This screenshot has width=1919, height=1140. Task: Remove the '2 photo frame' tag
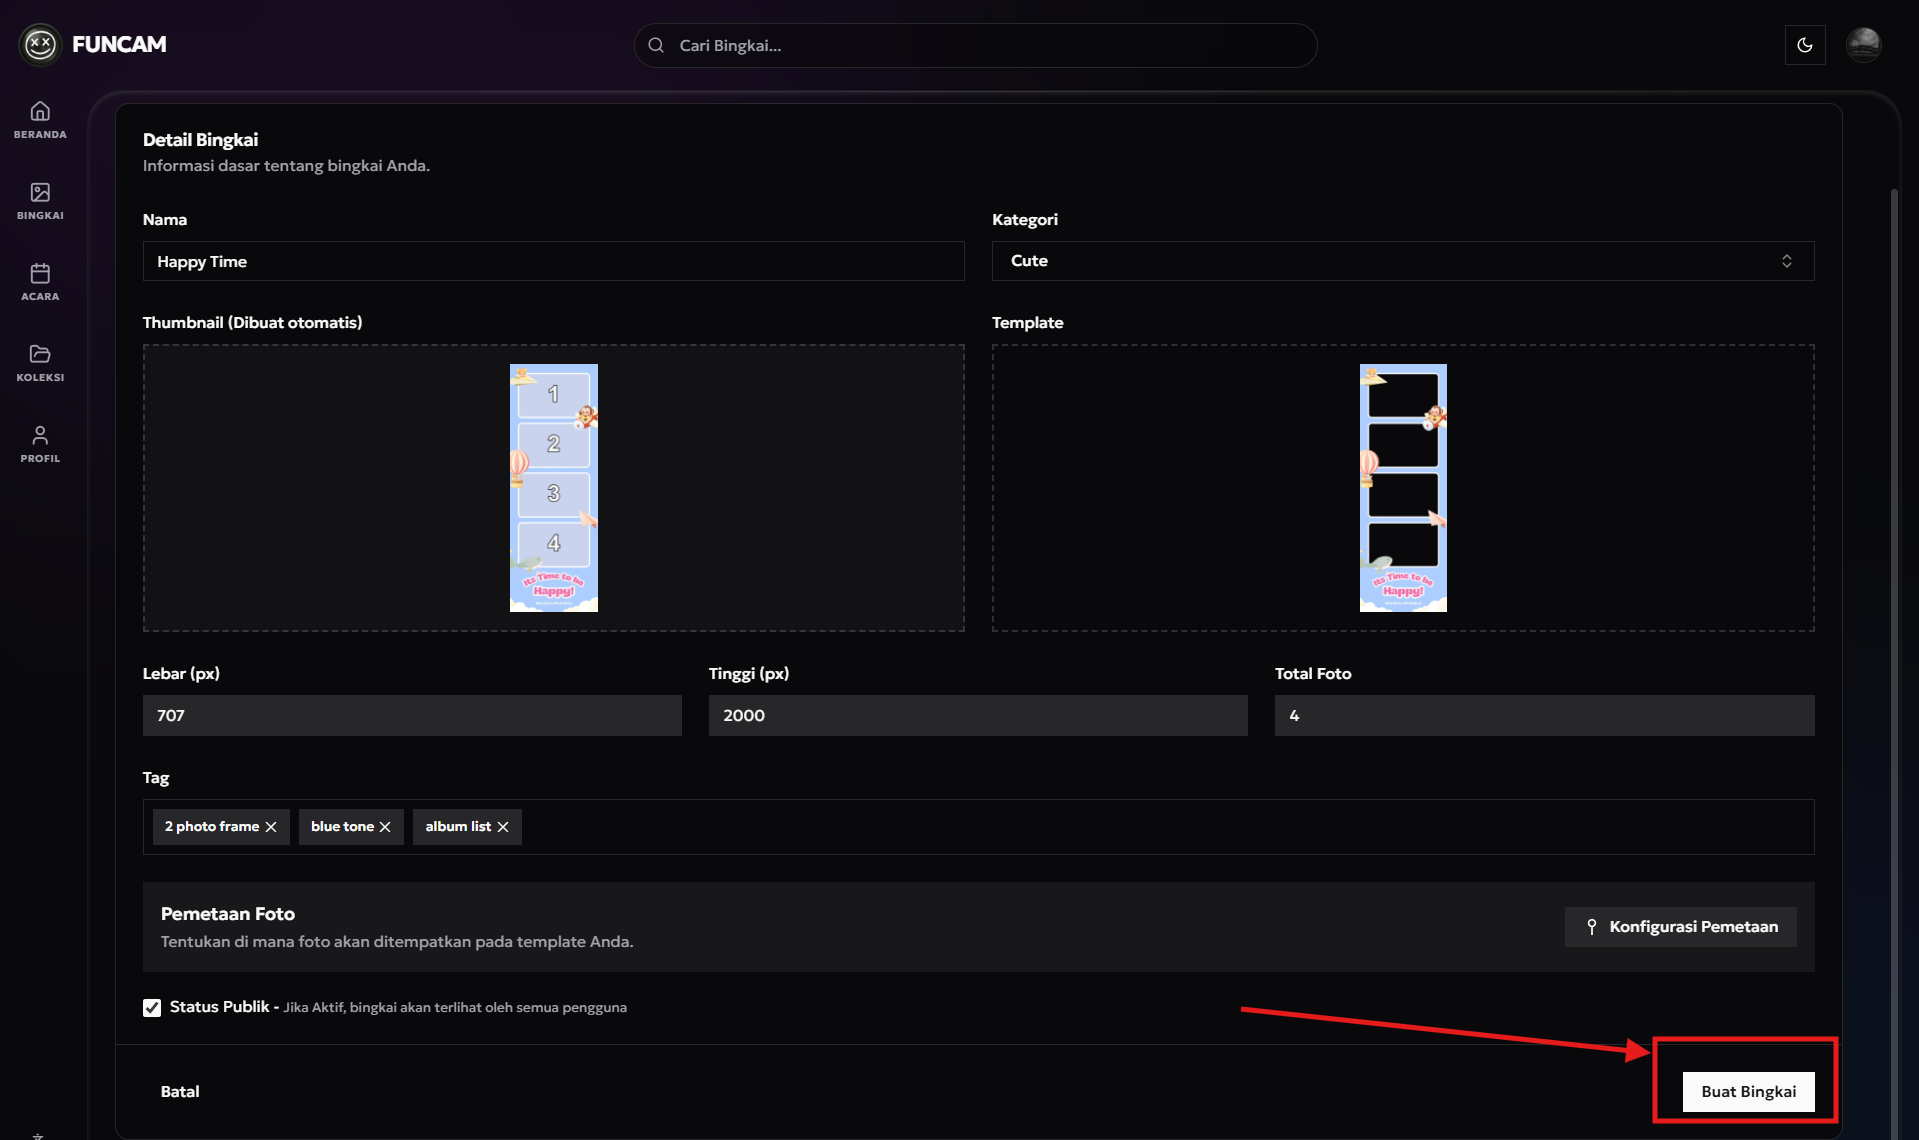point(271,827)
